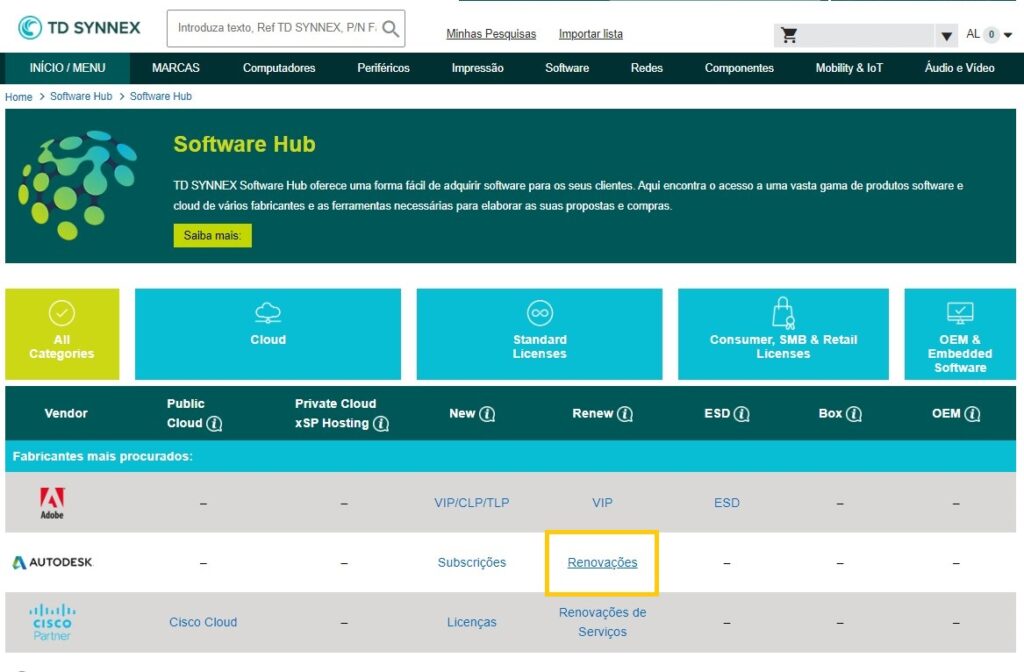Select the Cloud category tile

pyautogui.click(x=268, y=334)
